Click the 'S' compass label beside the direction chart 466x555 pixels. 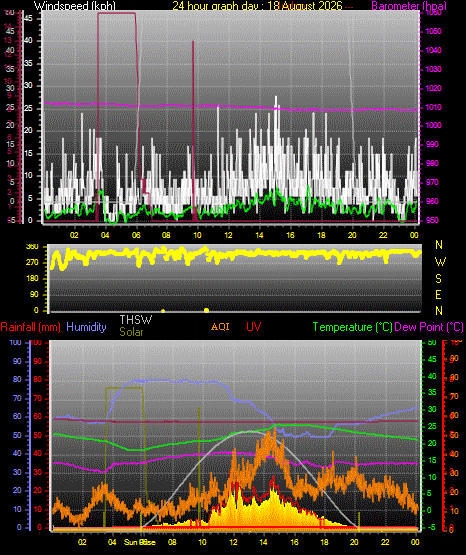point(438,279)
